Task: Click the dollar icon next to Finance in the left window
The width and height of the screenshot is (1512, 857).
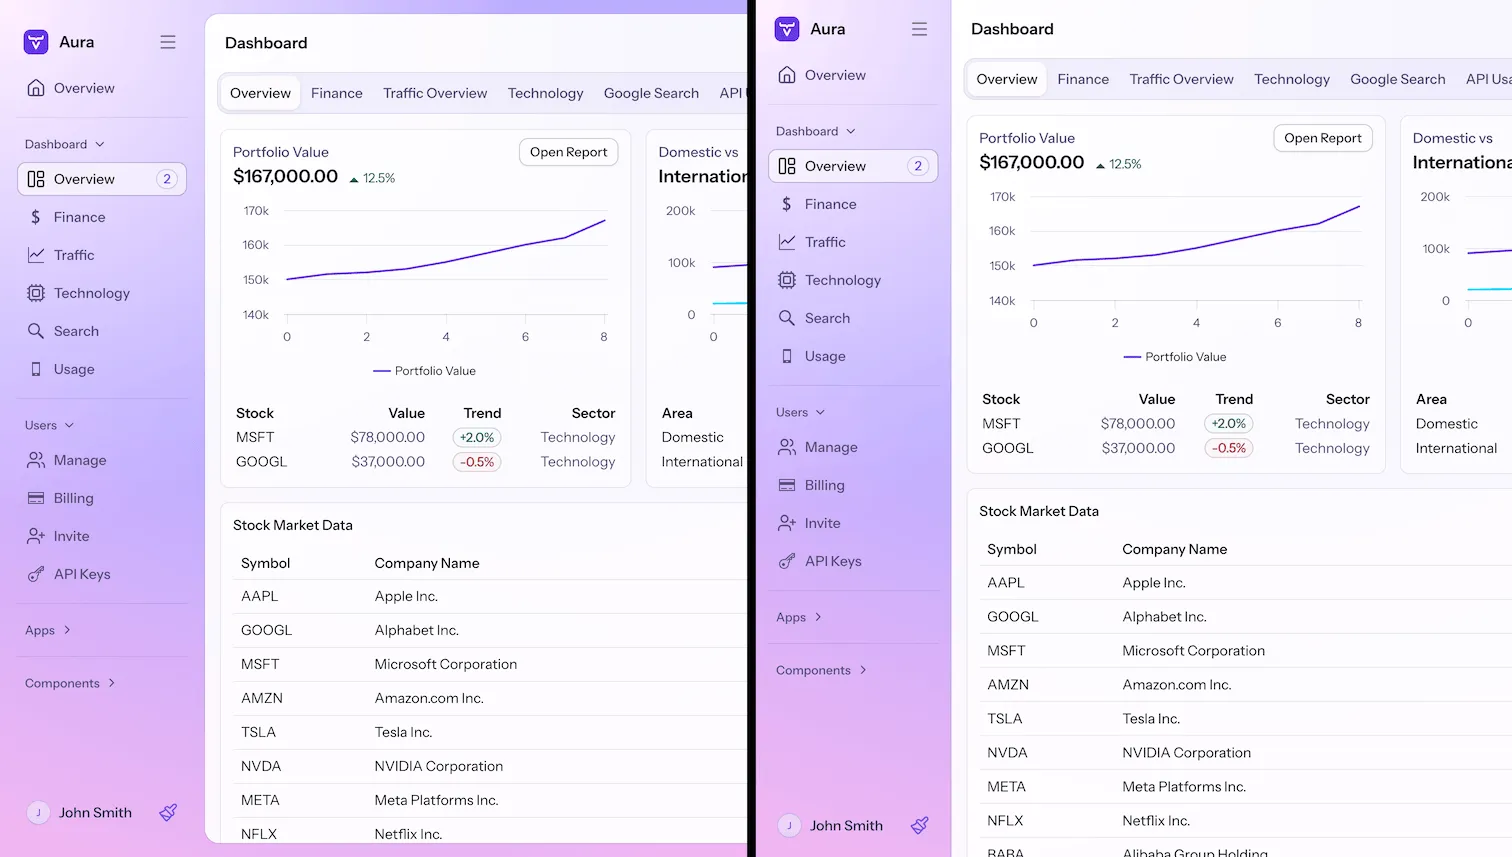Action: point(36,217)
